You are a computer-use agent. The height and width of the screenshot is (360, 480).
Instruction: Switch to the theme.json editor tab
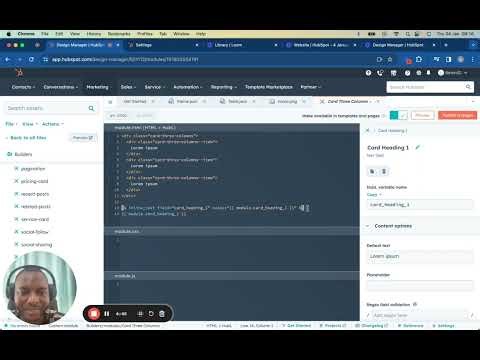pos(187,101)
